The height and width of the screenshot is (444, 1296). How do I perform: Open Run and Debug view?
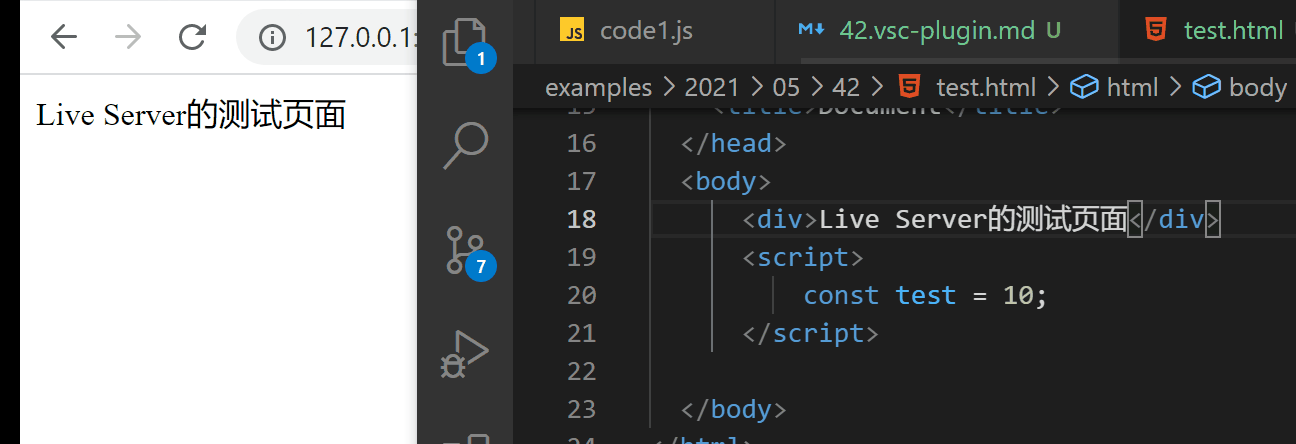click(x=465, y=355)
